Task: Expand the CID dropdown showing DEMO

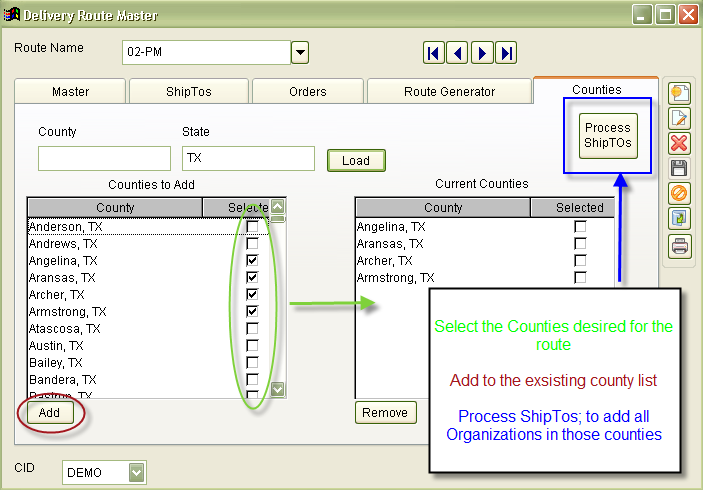Action: [137, 472]
